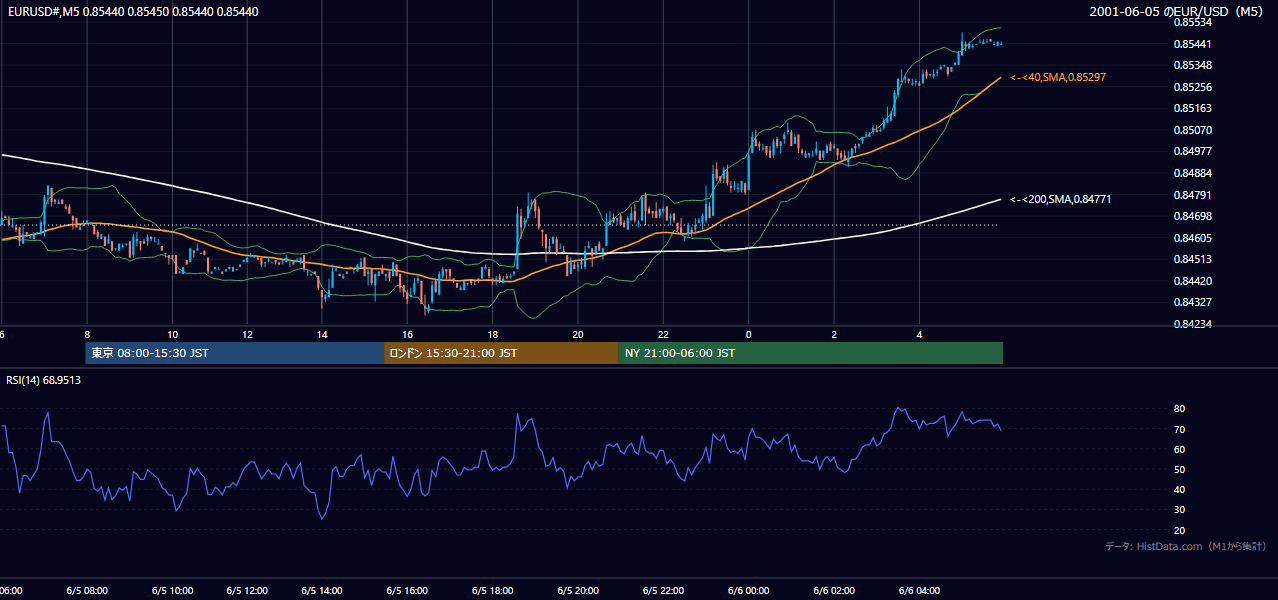Click the RSI(14) 68.9513 indicator label
The image size is (1278, 600).
(x=44, y=380)
